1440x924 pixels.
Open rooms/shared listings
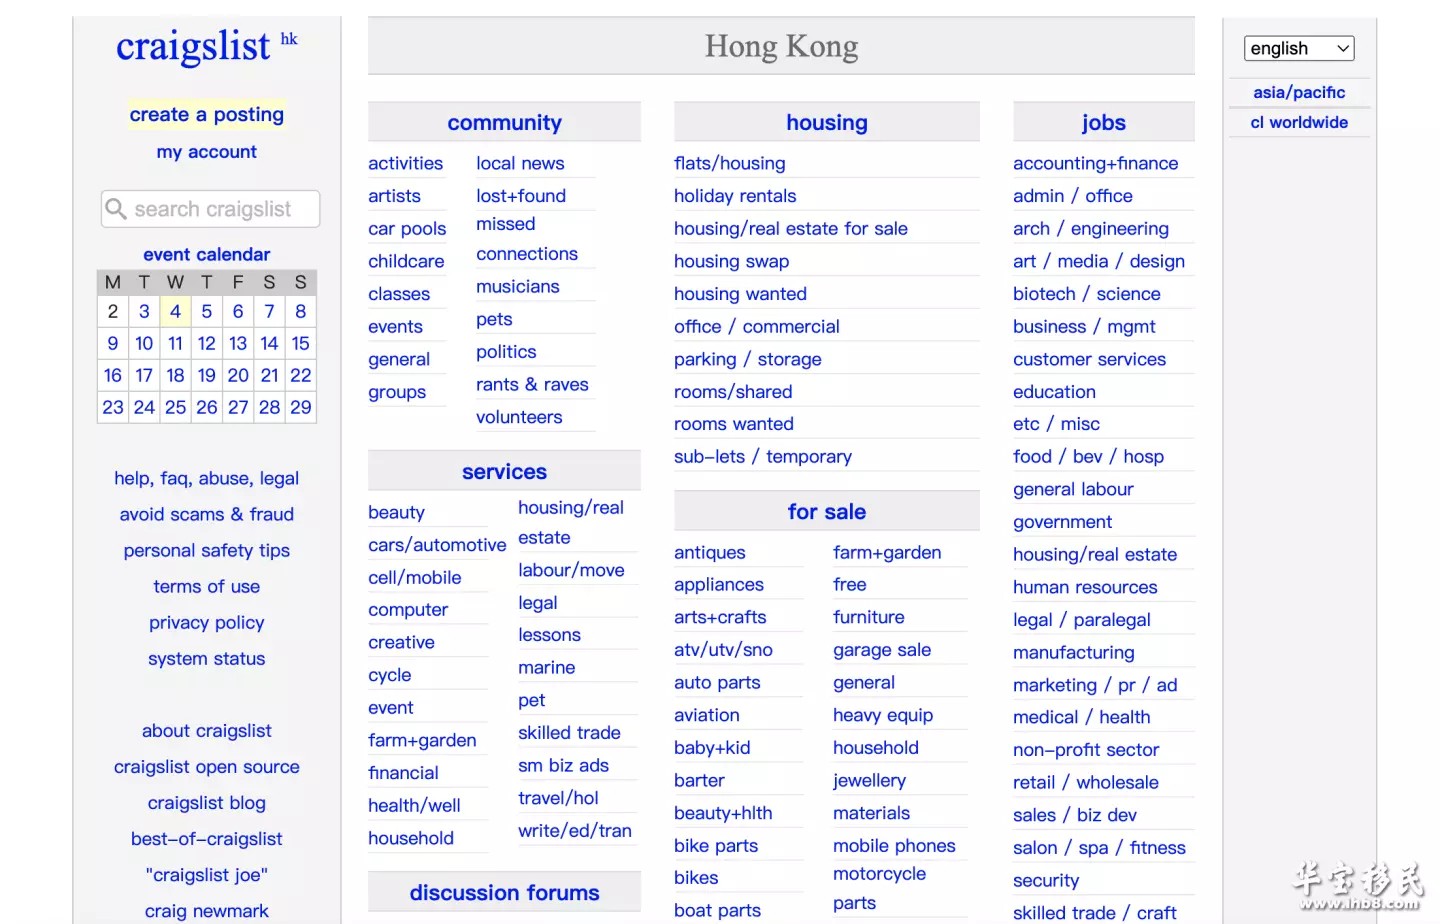[x=733, y=392]
